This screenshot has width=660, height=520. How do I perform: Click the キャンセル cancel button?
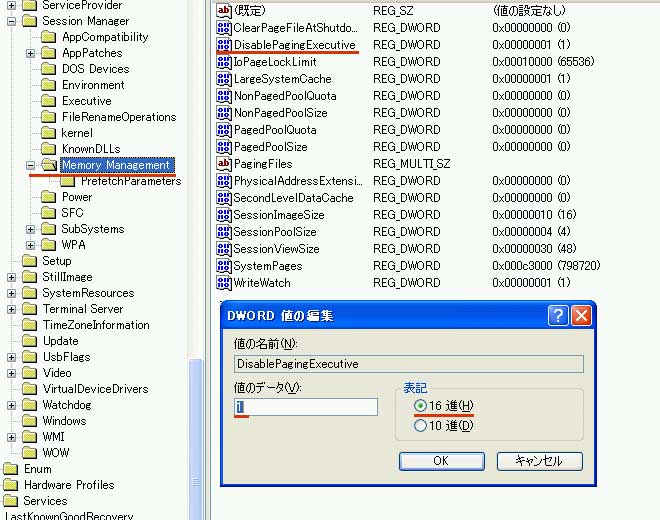[540, 461]
